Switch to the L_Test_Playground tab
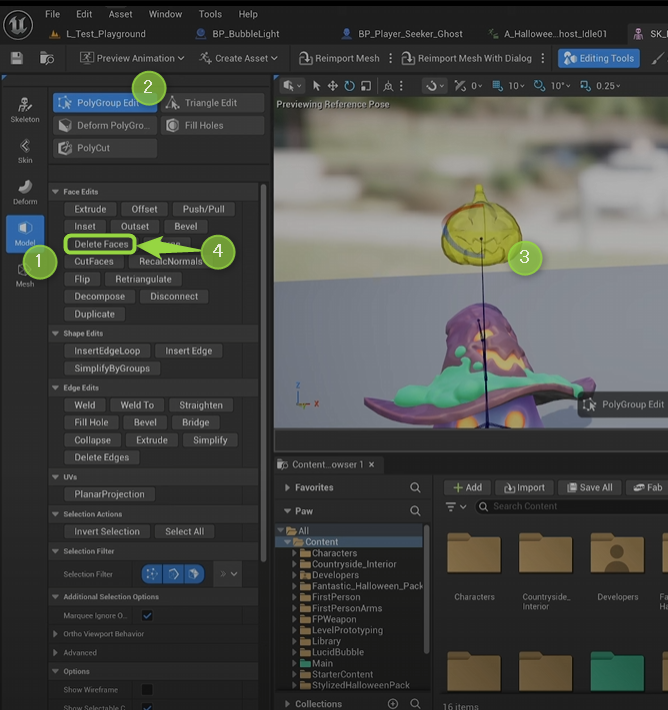Screen dimensions: 668x710 point(98,34)
